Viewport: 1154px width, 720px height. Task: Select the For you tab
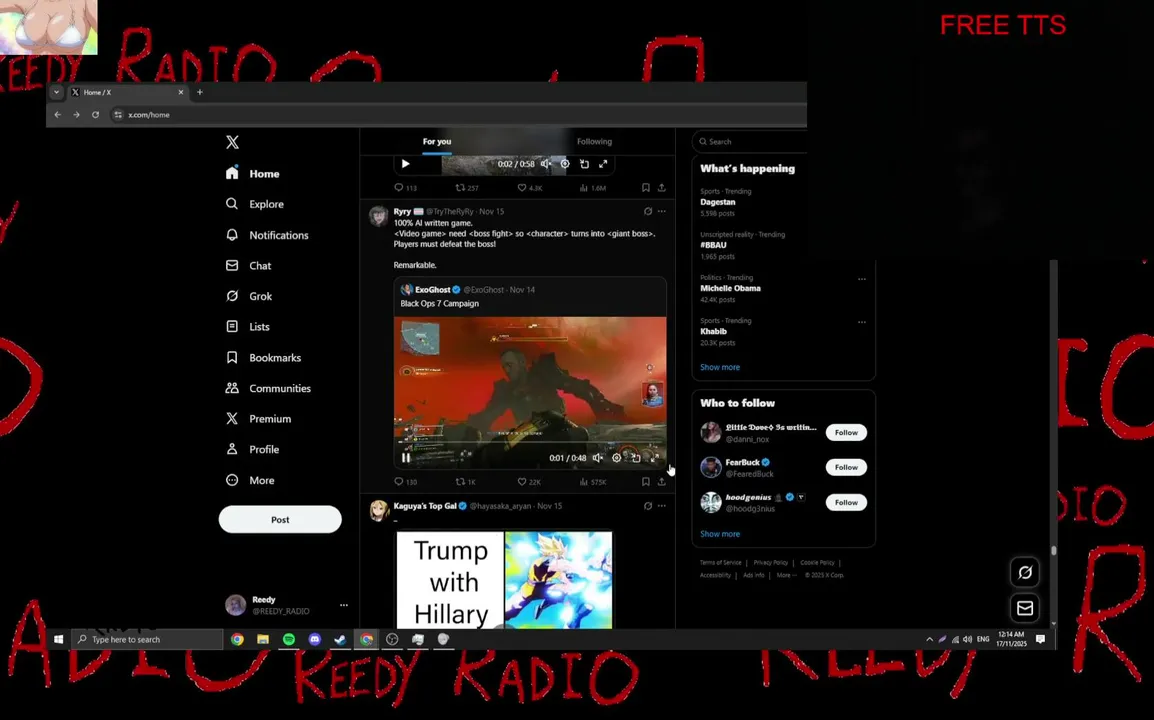(x=437, y=141)
